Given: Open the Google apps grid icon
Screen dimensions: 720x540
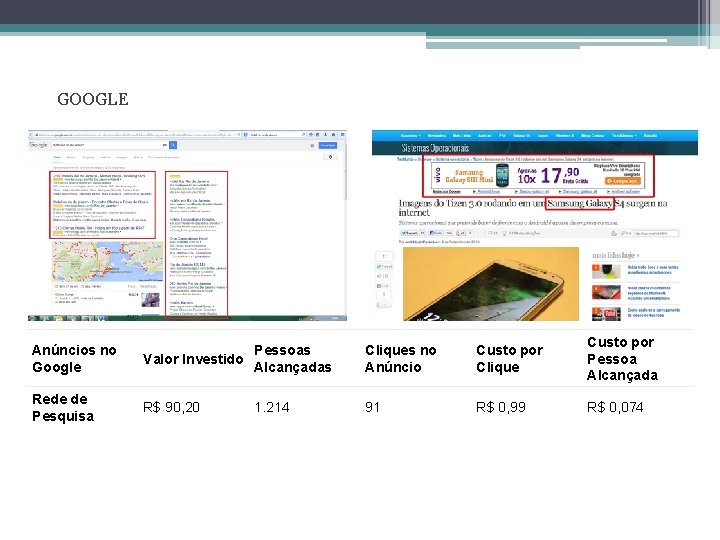Looking at the screenshot, I should 312,146.
